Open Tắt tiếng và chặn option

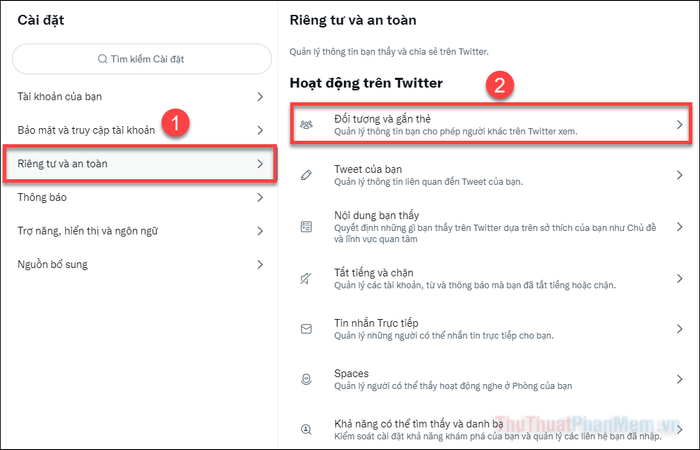(491, 279)
